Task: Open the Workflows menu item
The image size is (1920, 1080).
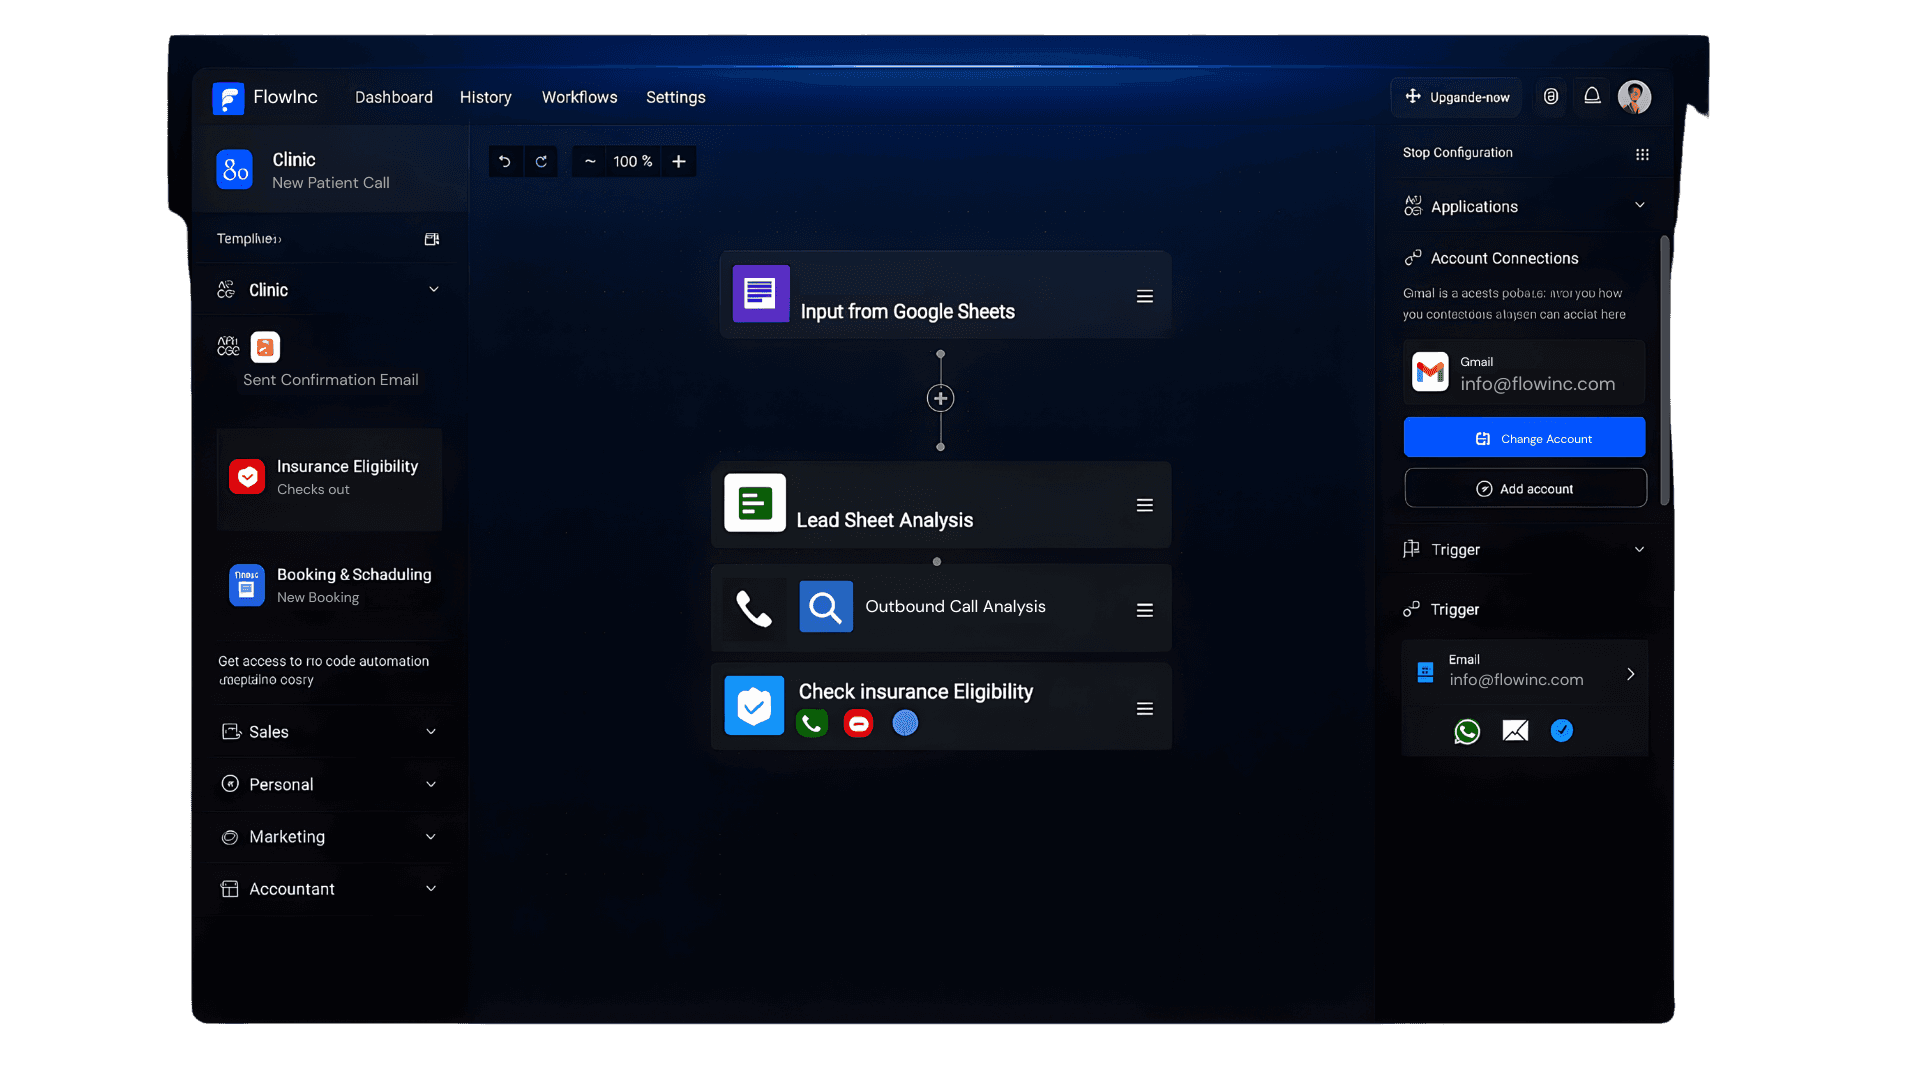Action: (x=579, y=97)
